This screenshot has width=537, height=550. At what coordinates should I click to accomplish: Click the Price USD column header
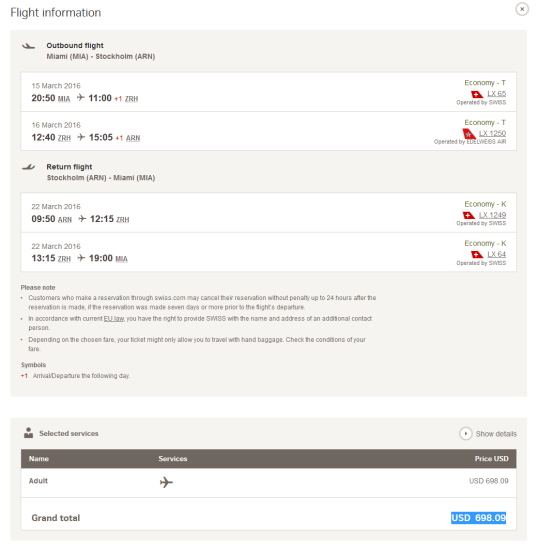pyautogui.click(x=491, y=458)
